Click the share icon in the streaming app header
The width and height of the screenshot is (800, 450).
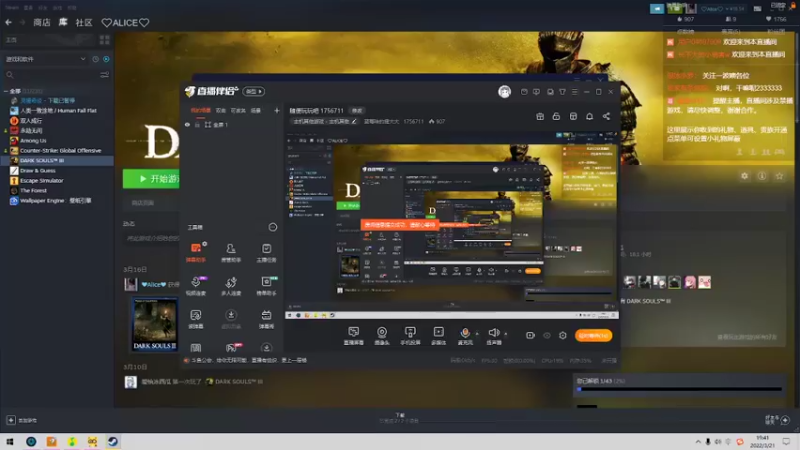click(x=606, y=116)
